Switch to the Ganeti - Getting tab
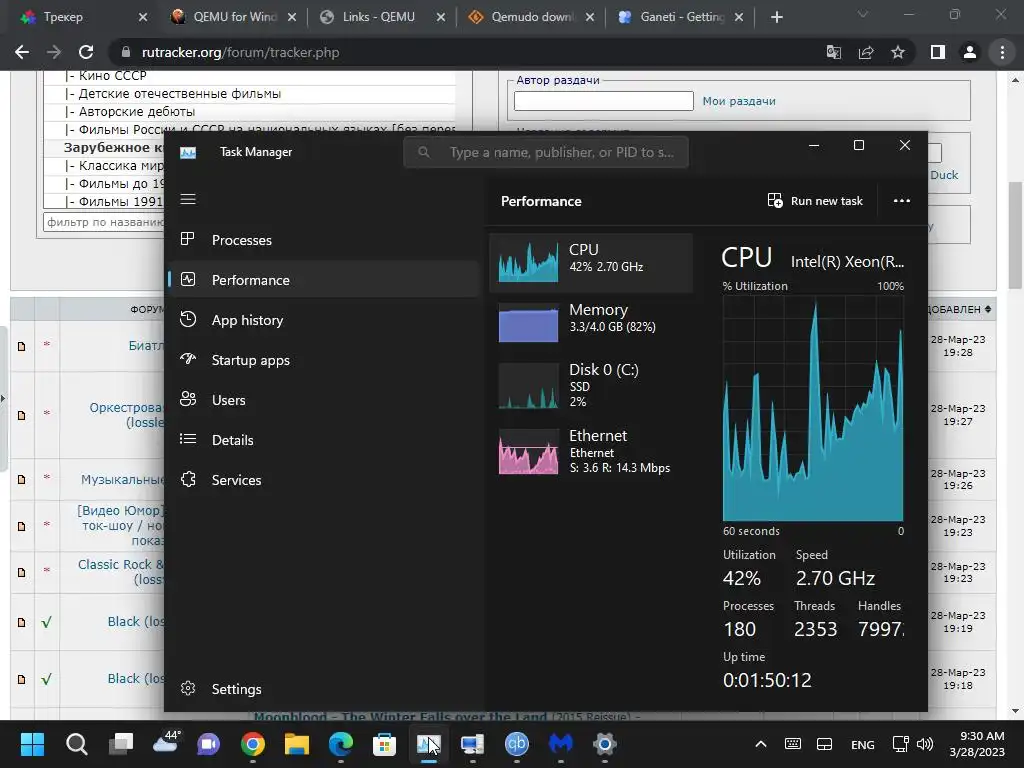1024x768 pixels. pyautogui.click(x=679, y=17)
